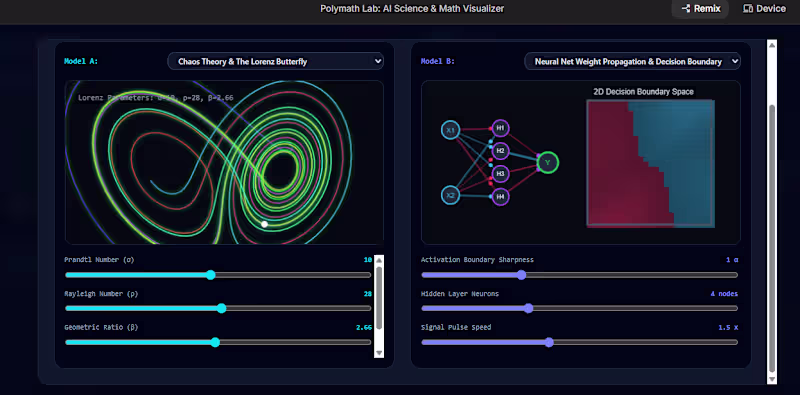Click the Device monitor icon

pyautogui.click(x=748, y=9)
